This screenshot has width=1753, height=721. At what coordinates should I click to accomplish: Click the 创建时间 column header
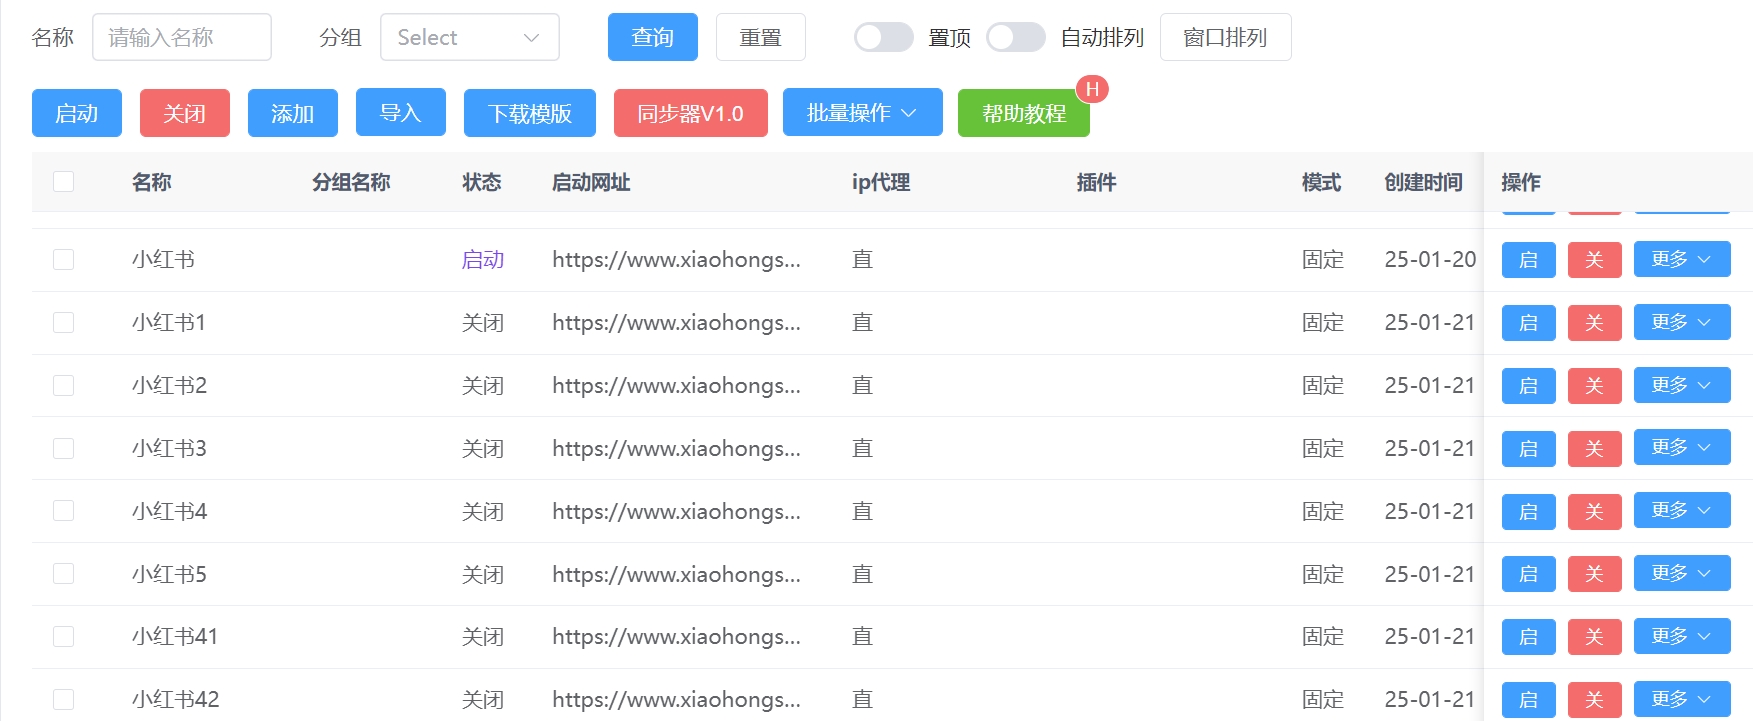[1423, 182]
